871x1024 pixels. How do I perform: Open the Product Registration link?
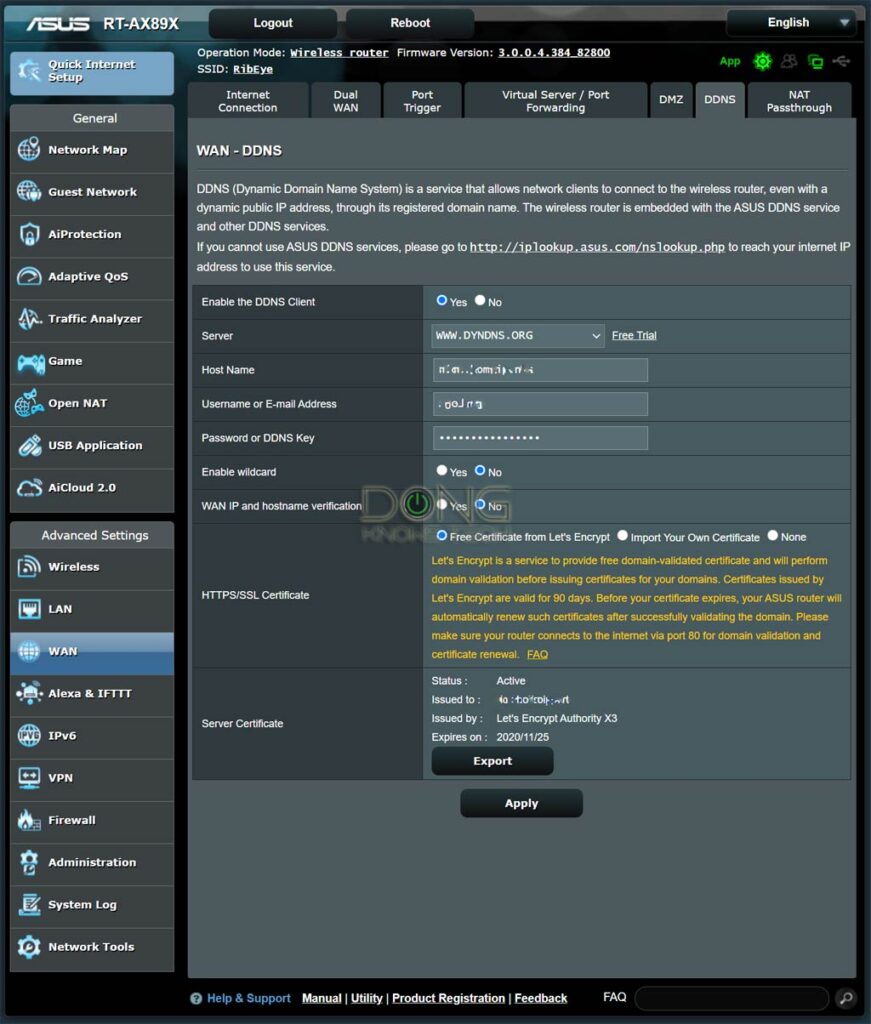click(x=448, y=998)
